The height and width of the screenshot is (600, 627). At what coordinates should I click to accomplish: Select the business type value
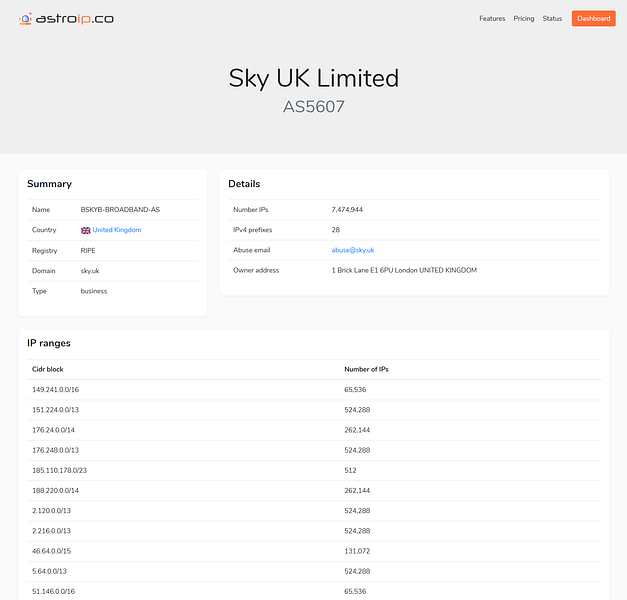(x=94, y=291)
